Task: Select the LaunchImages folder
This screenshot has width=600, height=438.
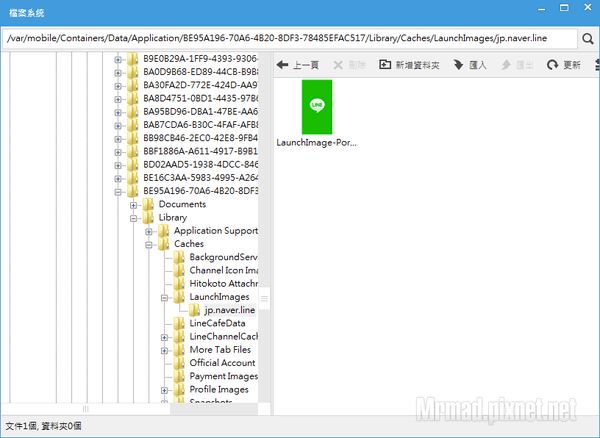Action: pyautogui.click(x=219, y=297)
